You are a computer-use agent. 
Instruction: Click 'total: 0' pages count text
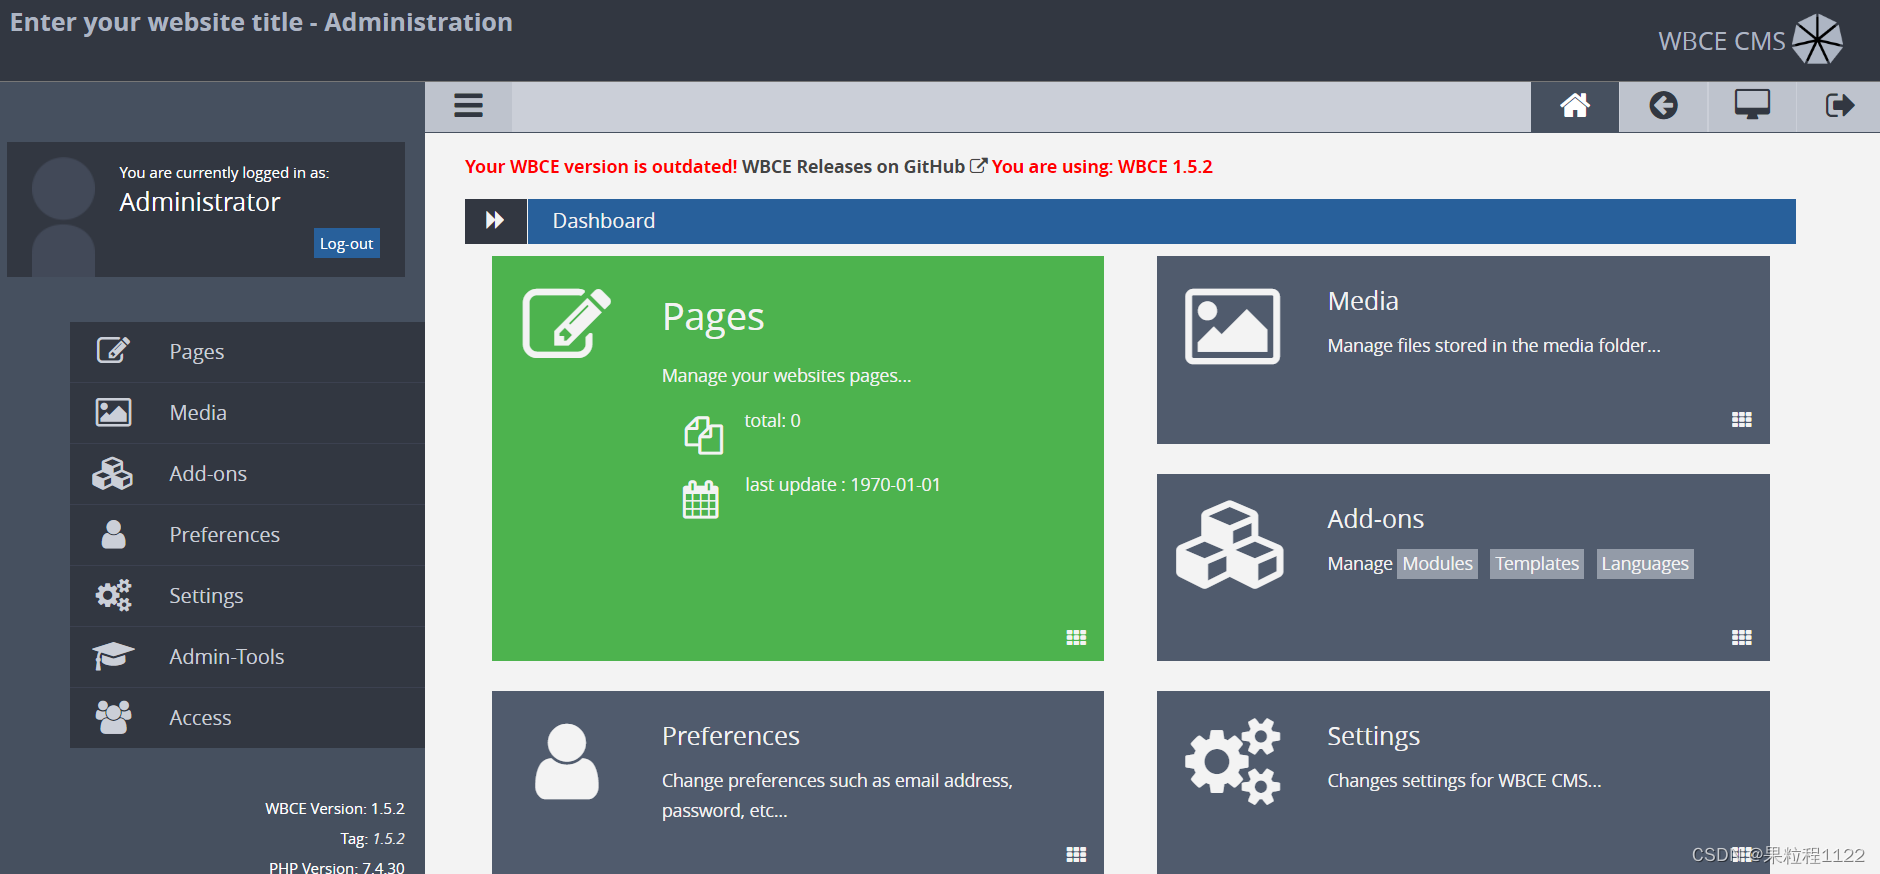(773, 421)
